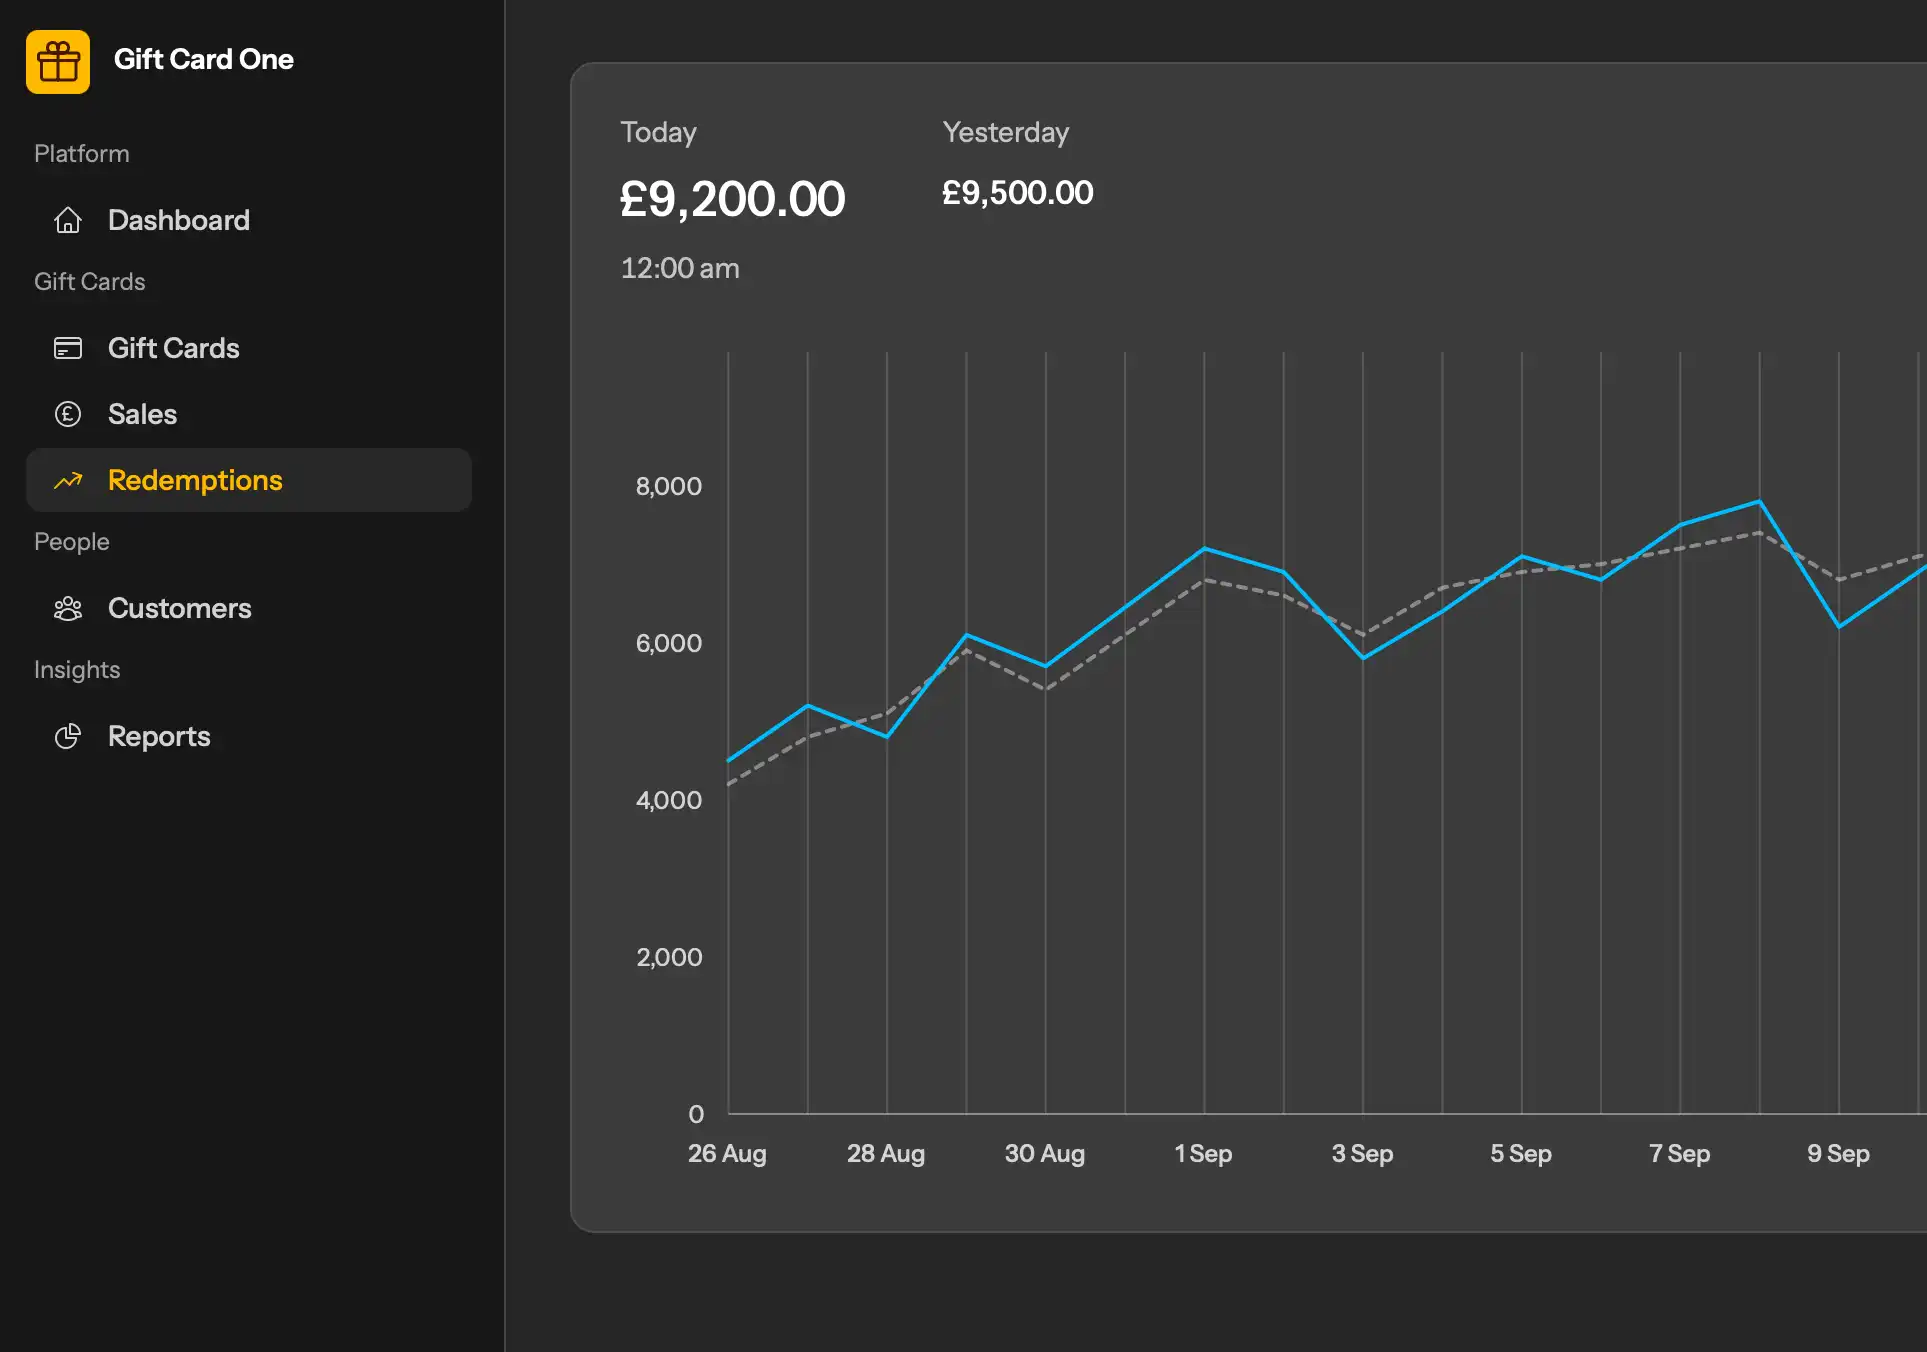Click the Dashboard house icon

68,220
